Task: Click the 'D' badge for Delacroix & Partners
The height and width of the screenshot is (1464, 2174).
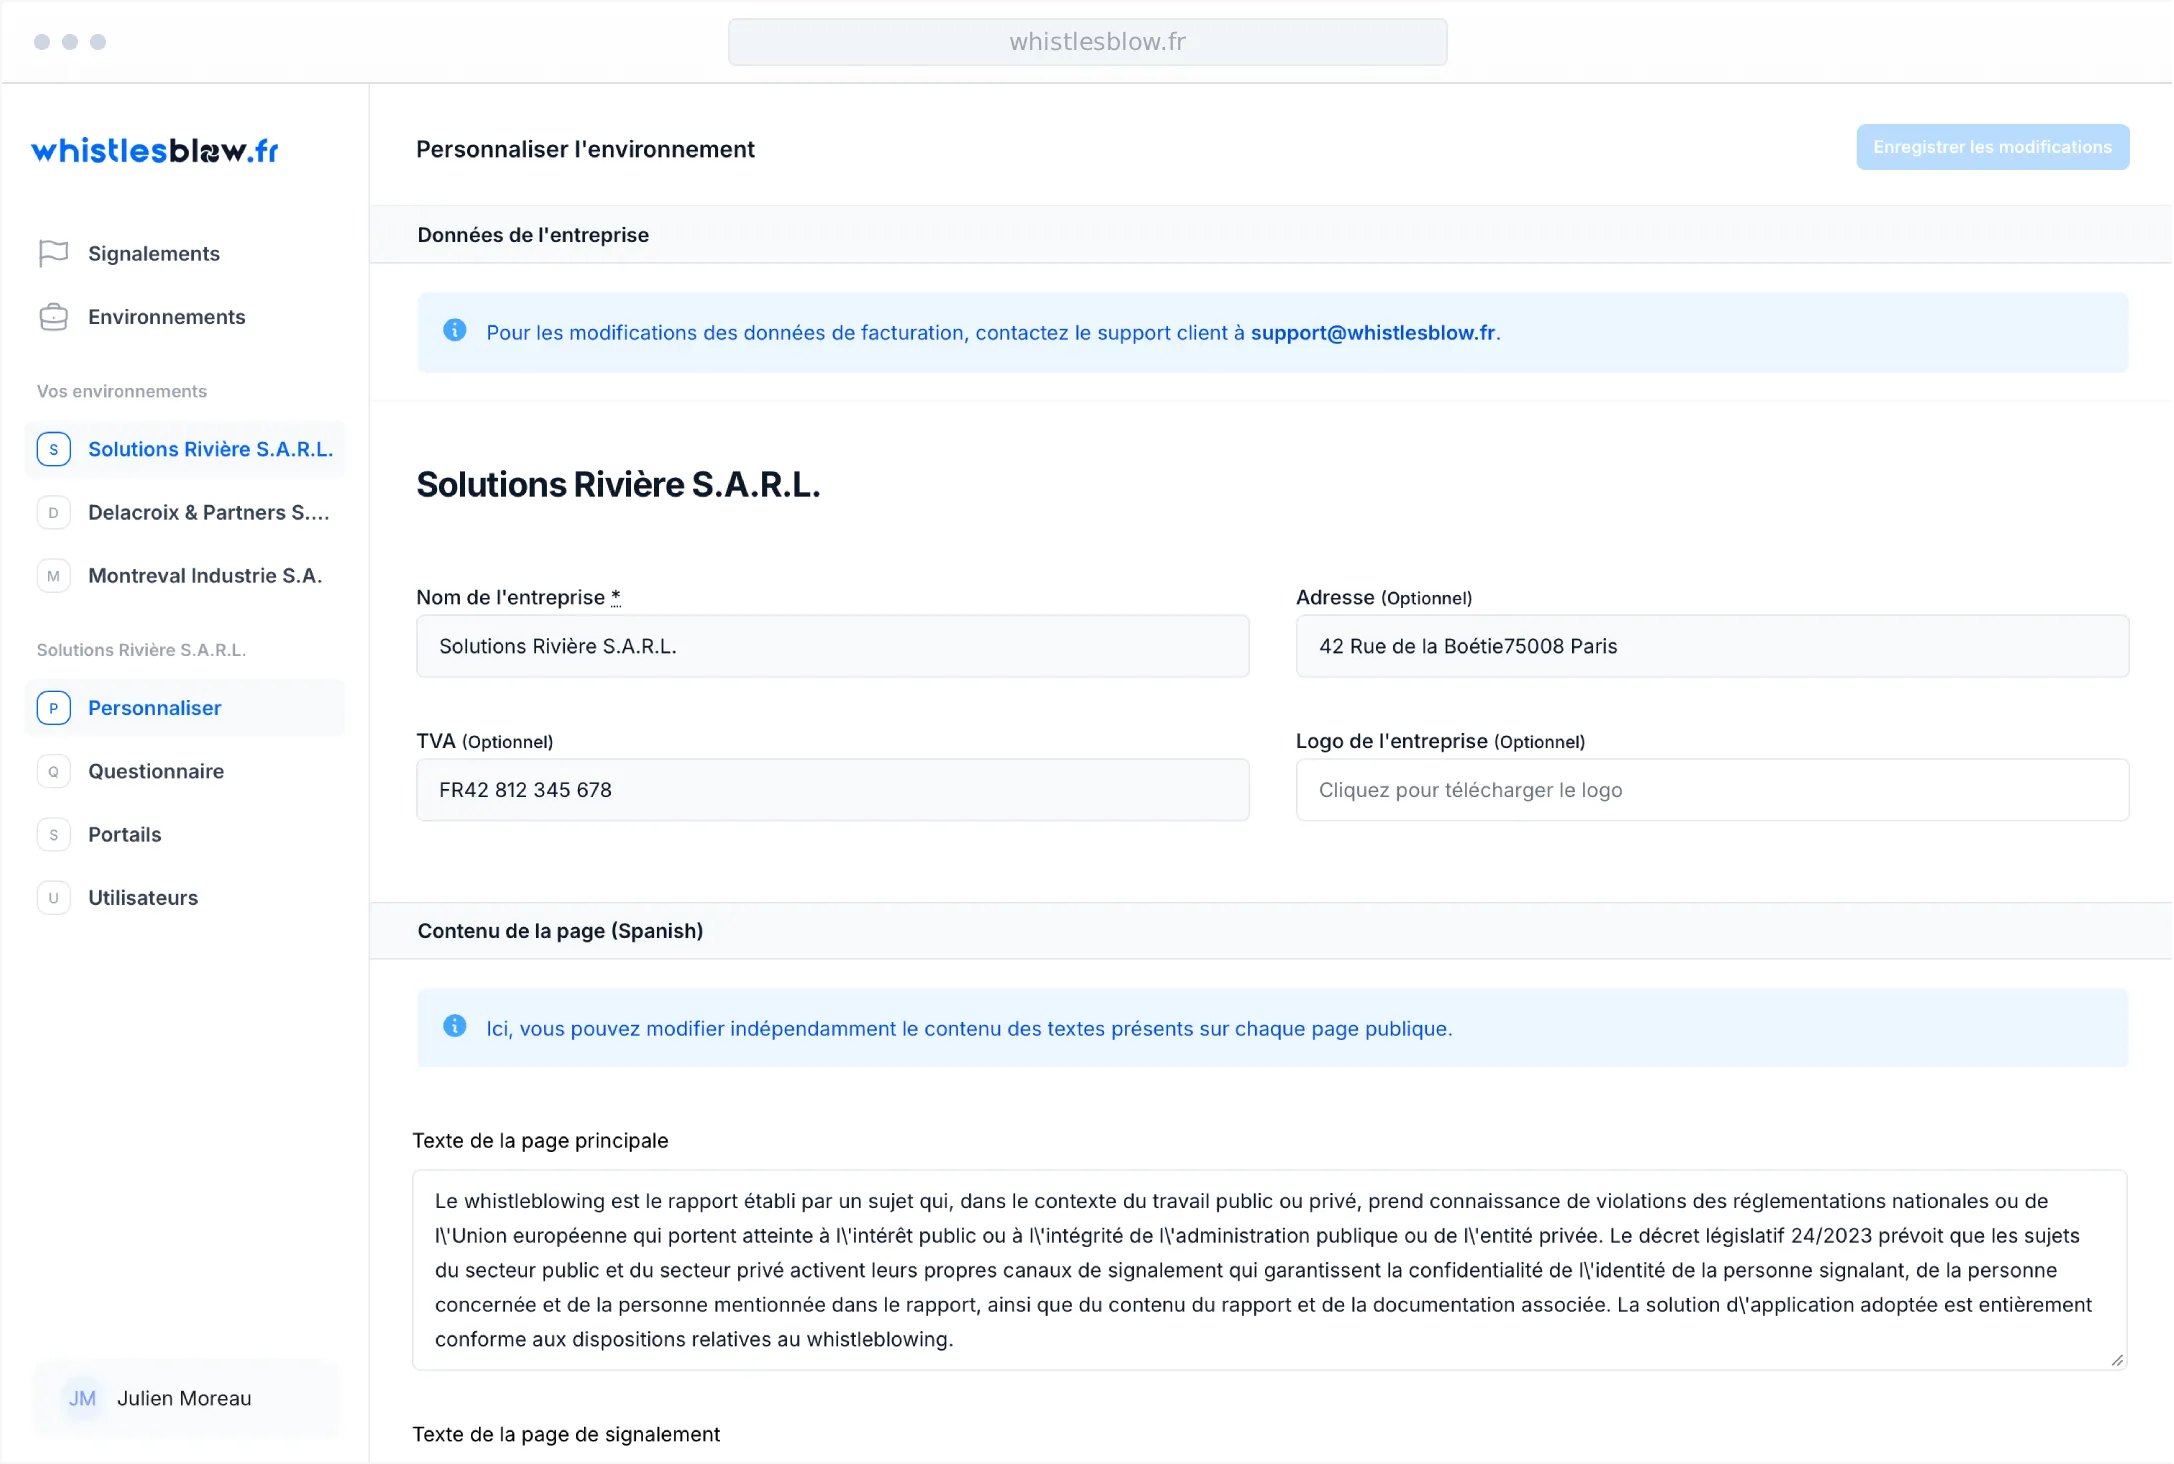Action: pos(53,512)
